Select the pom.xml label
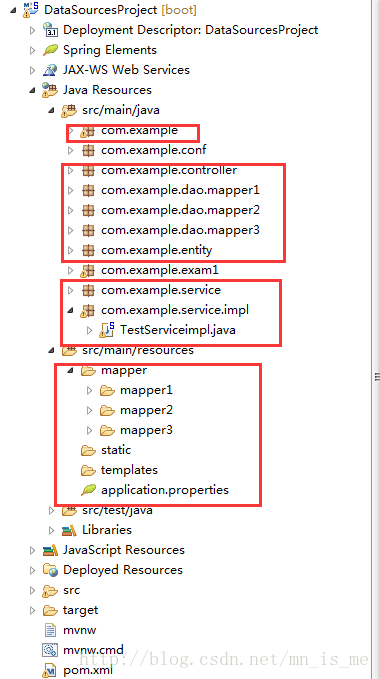The height and width of the screenshot is (679, 380). (x=88, y=670)
